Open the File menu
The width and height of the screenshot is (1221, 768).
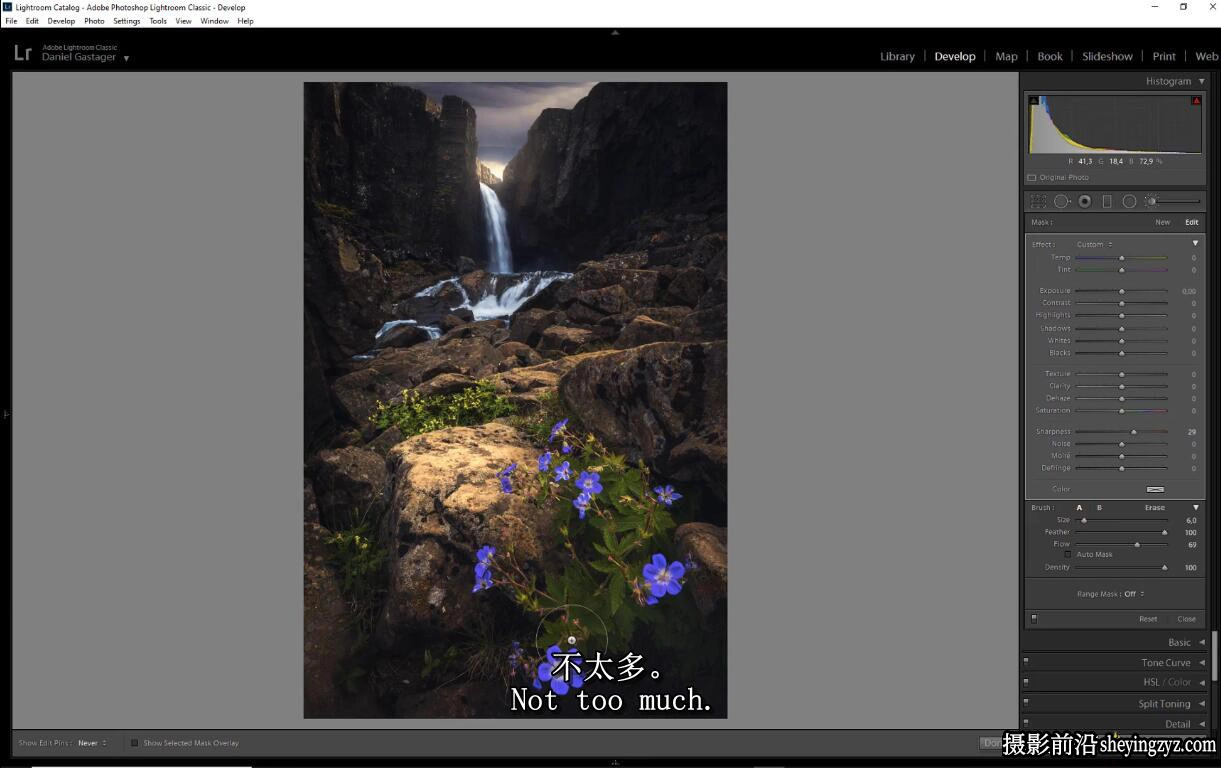coord(11,21)
